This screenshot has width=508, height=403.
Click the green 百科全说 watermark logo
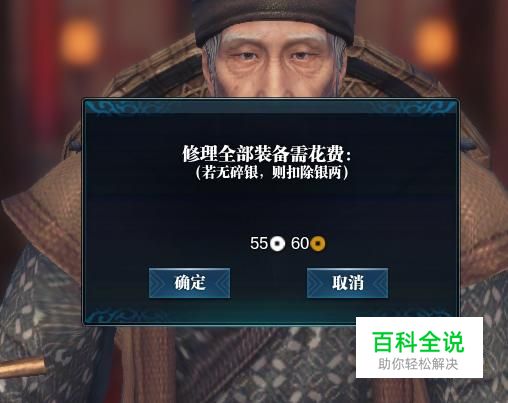pyautogui.click(x=418, y=342)
